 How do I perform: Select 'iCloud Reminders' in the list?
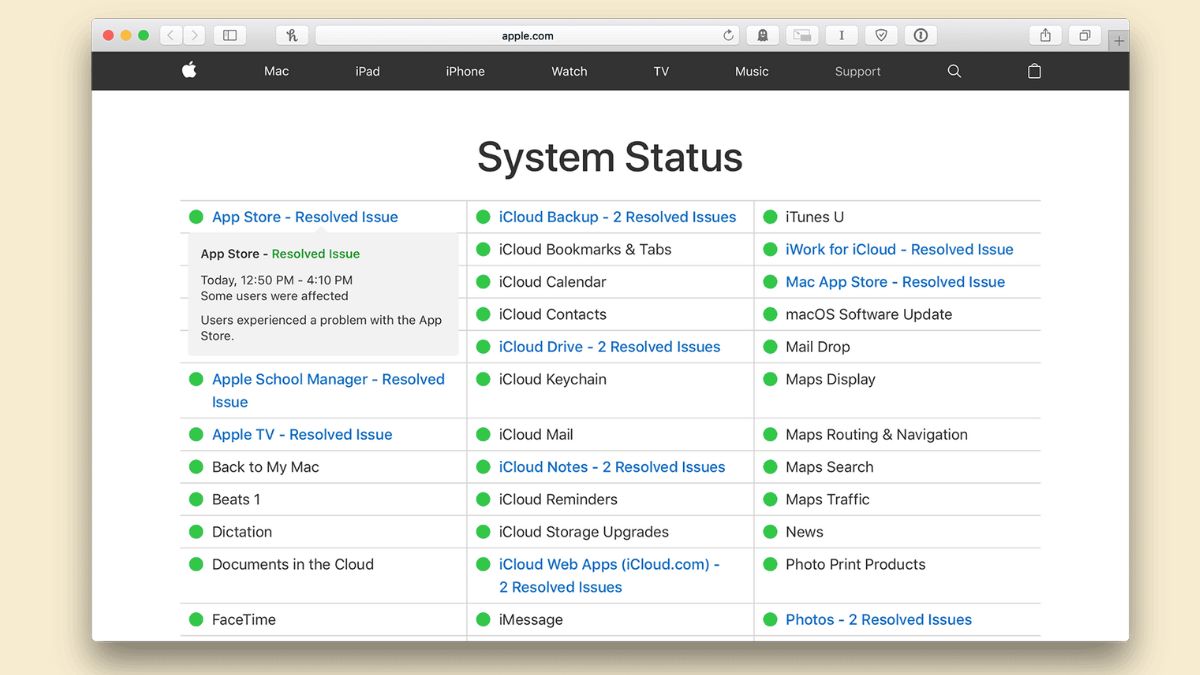pos(558,500)
